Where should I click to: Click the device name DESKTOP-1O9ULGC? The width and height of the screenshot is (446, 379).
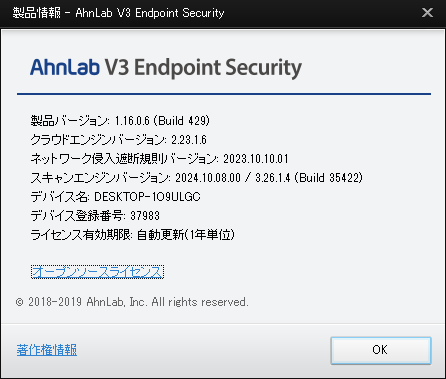click(x=147, y=197)
